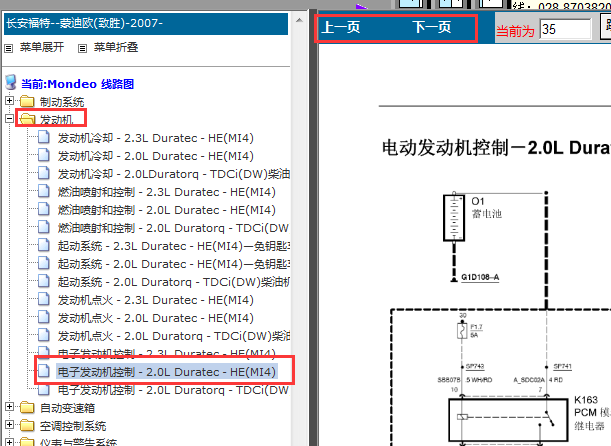The width and height of the screenshot is (611, 446).
Task: Click the computer icon beside 当前:Mondeo 线路图
Action: (x=11, y=82)
